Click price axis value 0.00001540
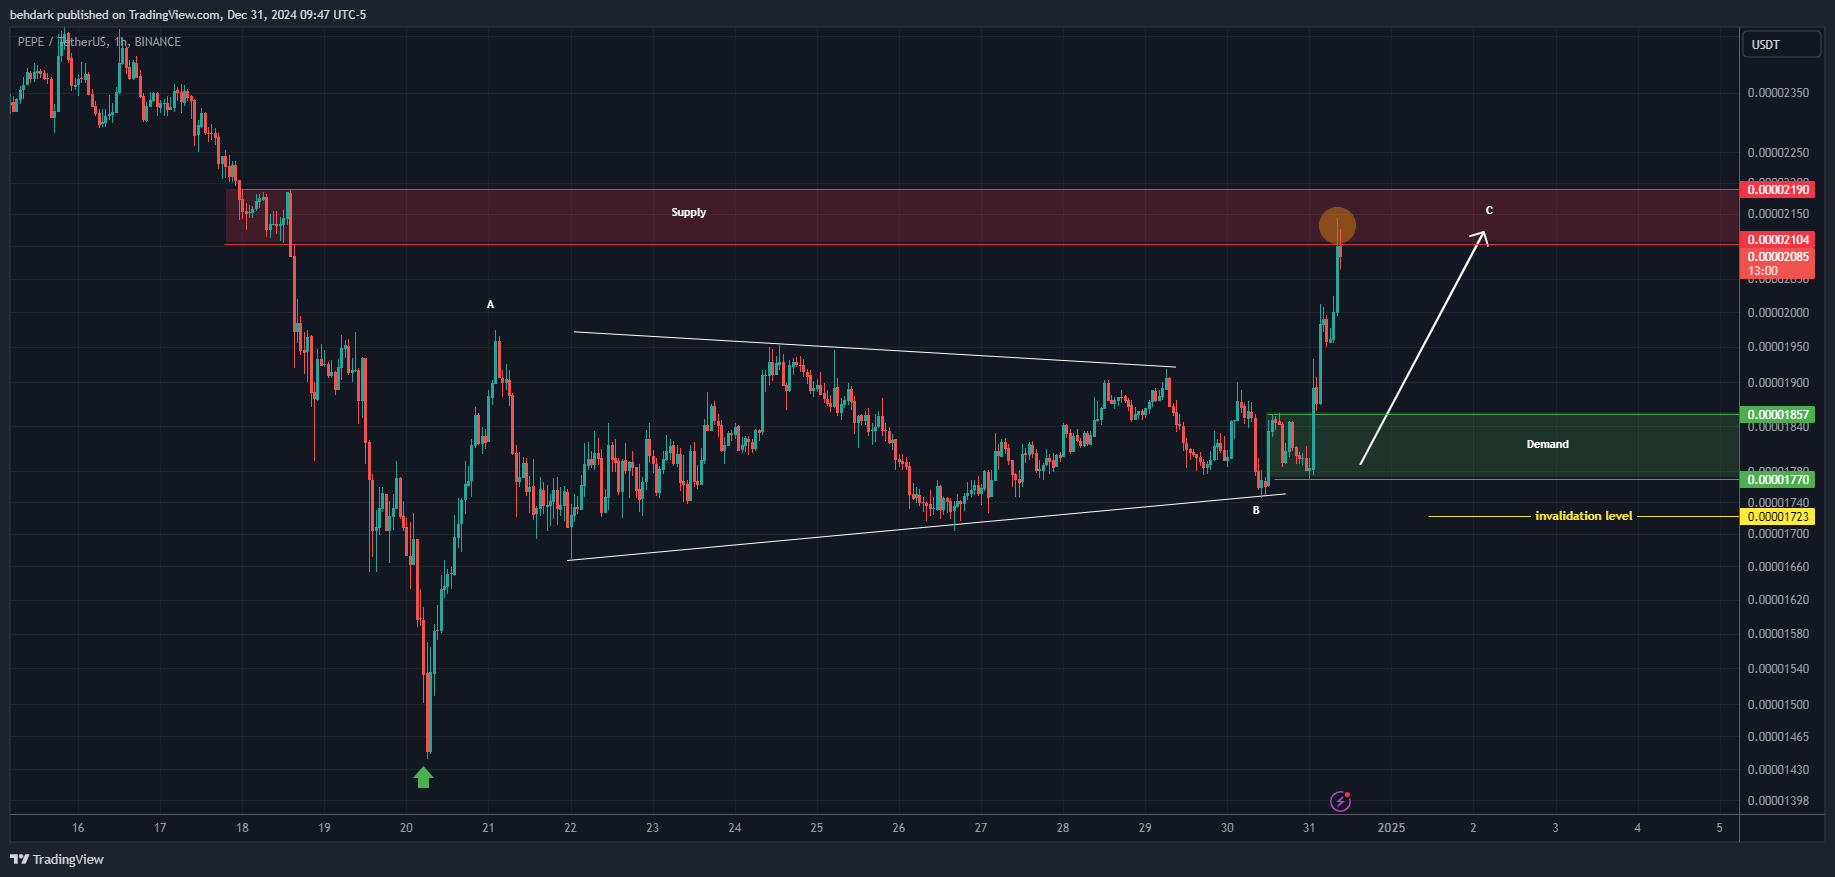Screen dimensions: 1835x877 pyautogui.click(x=1778, y=669)
